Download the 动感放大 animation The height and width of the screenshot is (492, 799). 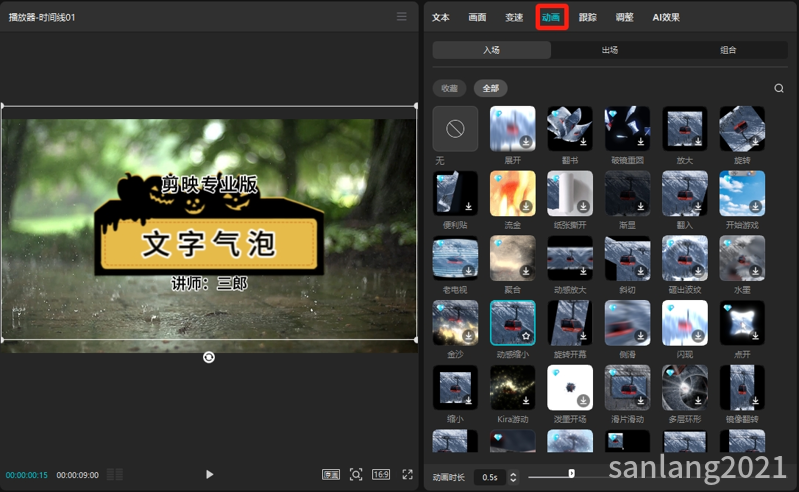pos(583,271)
